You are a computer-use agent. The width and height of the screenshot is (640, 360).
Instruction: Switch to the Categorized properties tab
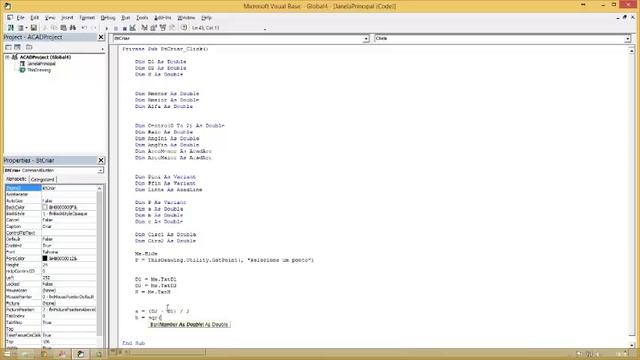coord(42,180)
